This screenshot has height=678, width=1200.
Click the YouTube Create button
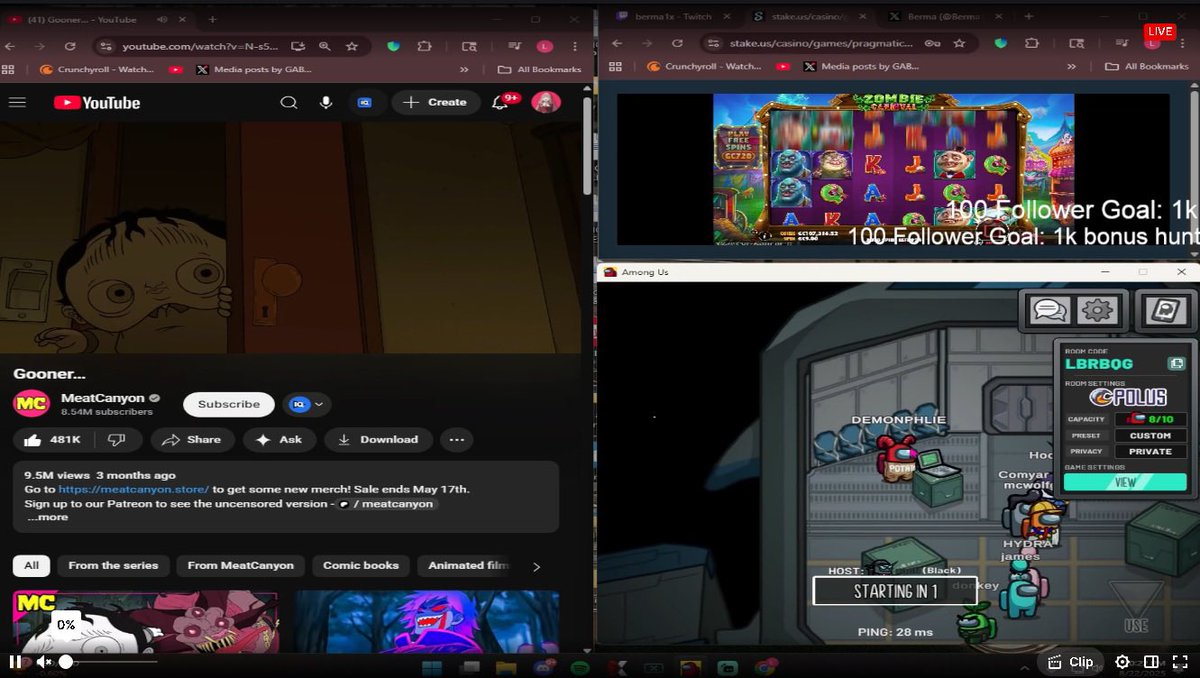click(435, 102)
